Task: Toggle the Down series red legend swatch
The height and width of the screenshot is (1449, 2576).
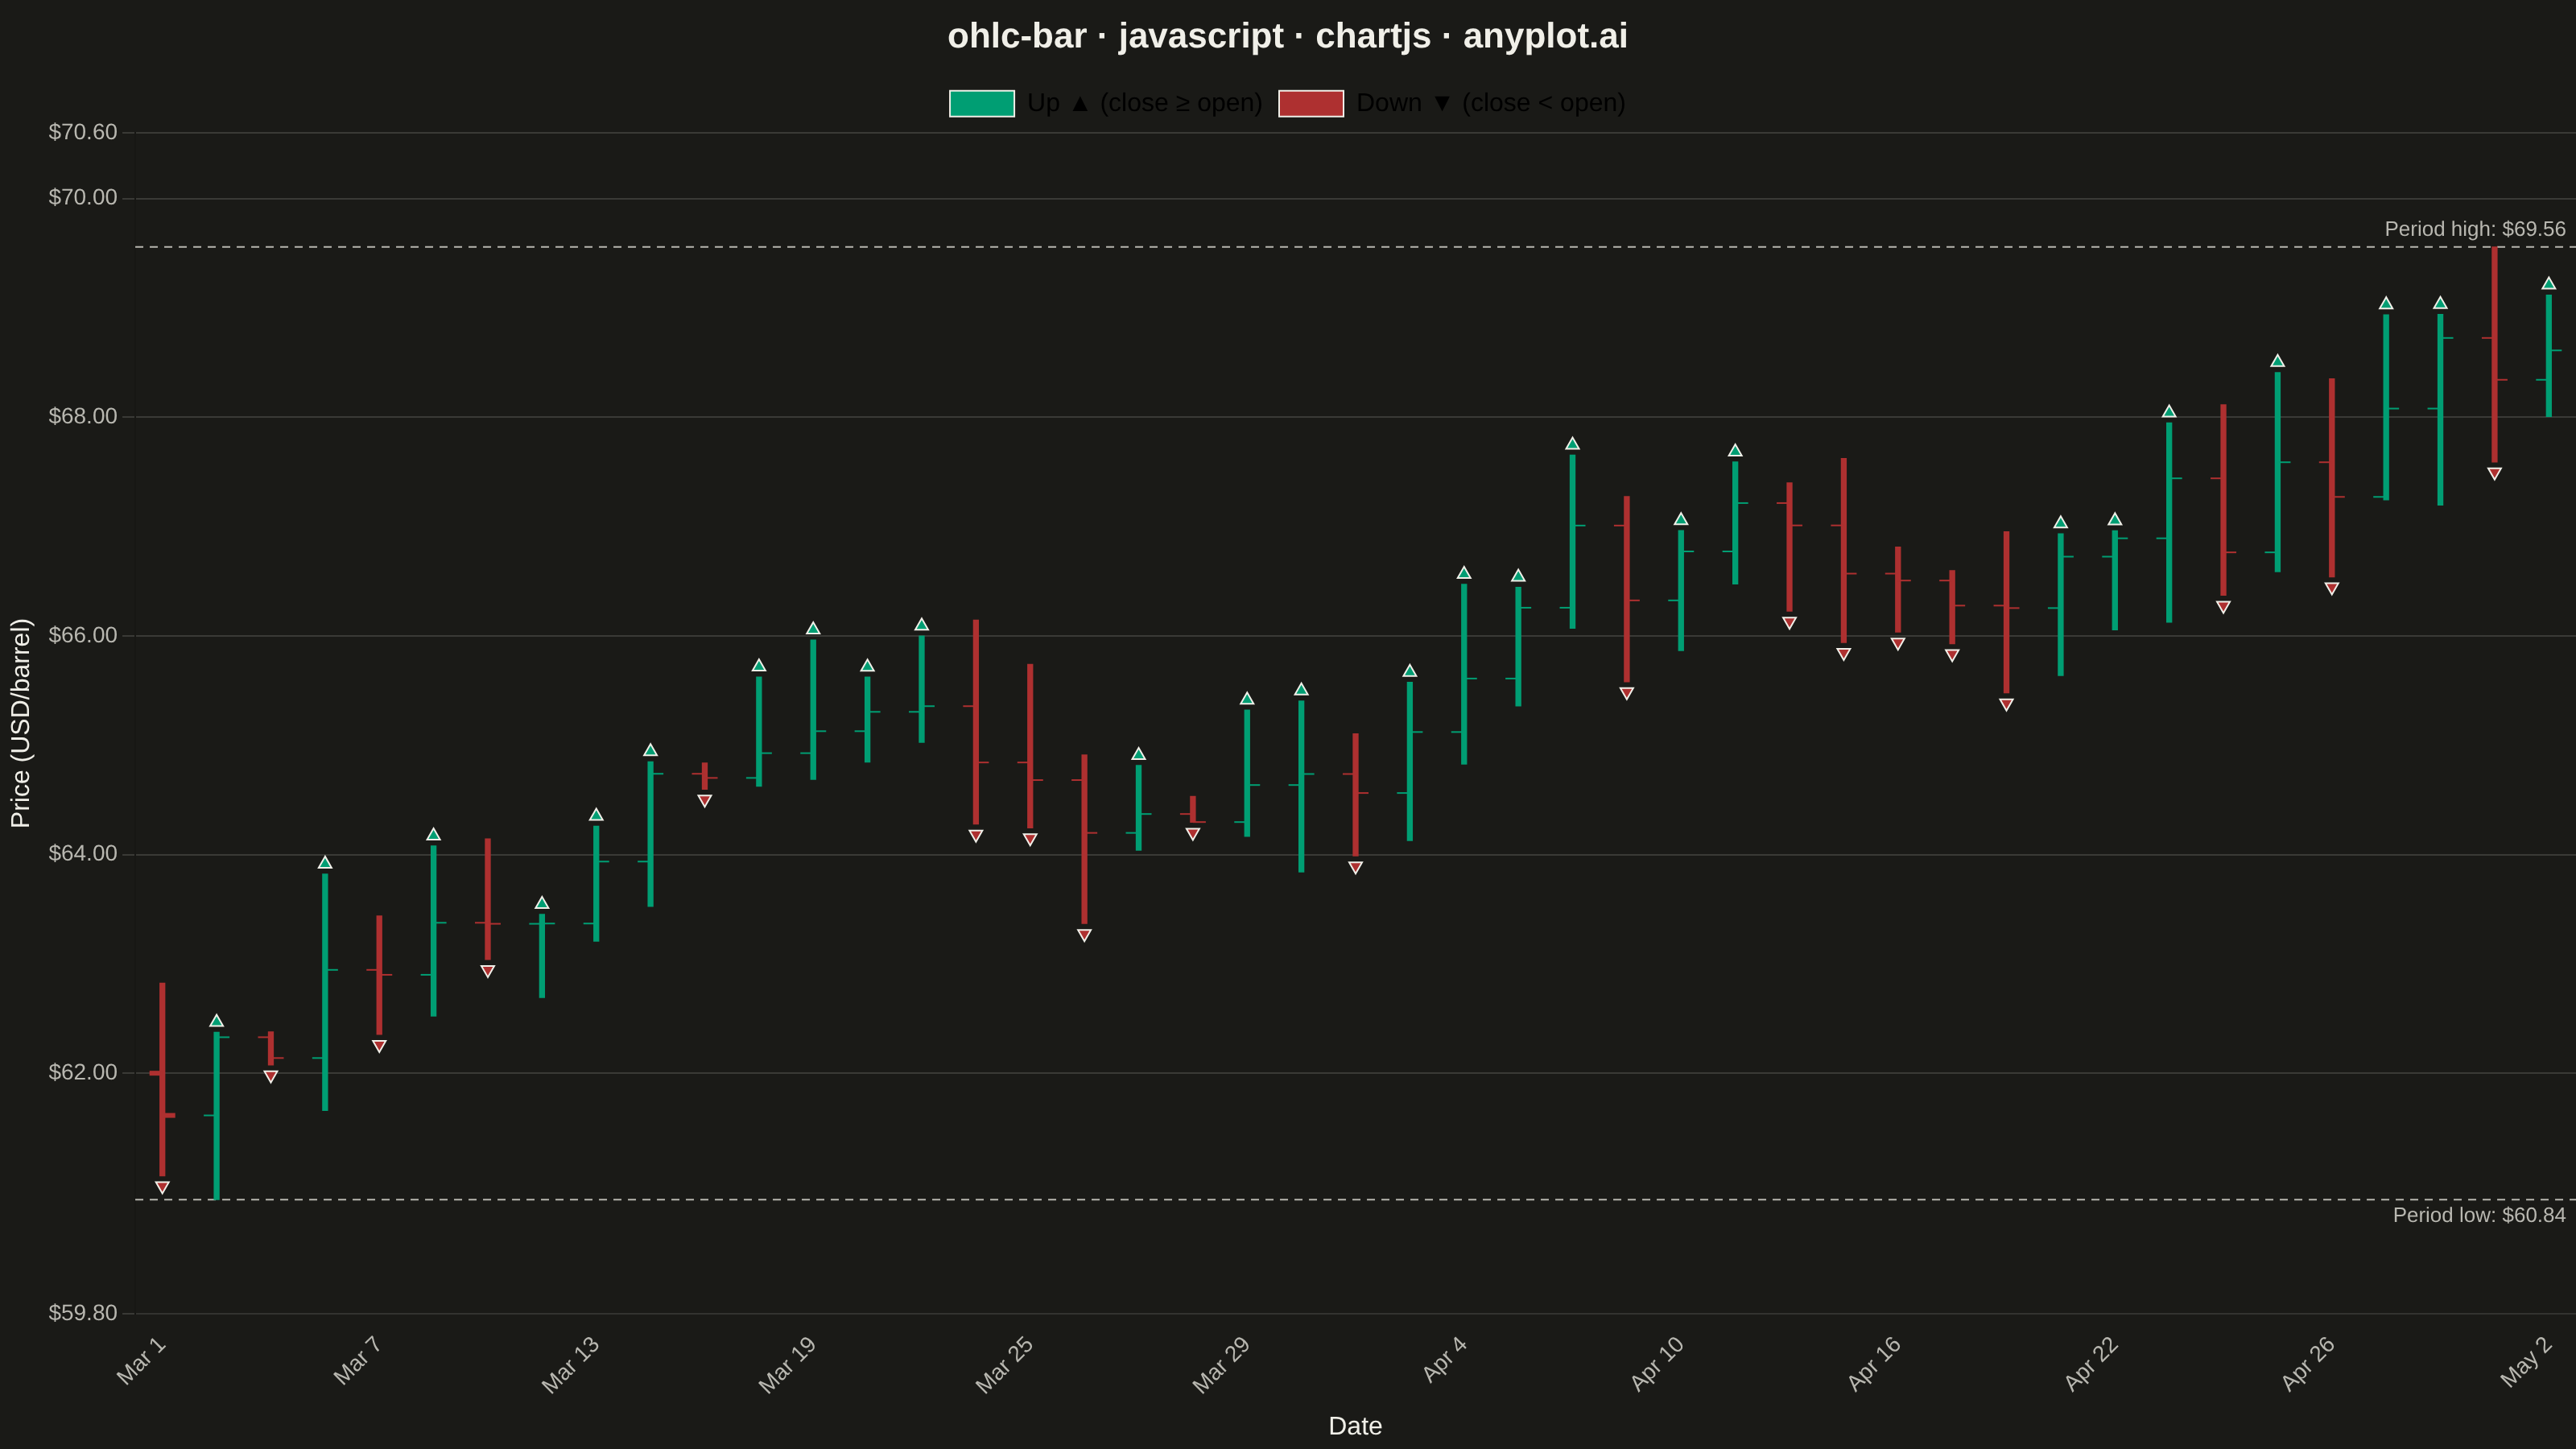Action: [x=1311, y=103]
